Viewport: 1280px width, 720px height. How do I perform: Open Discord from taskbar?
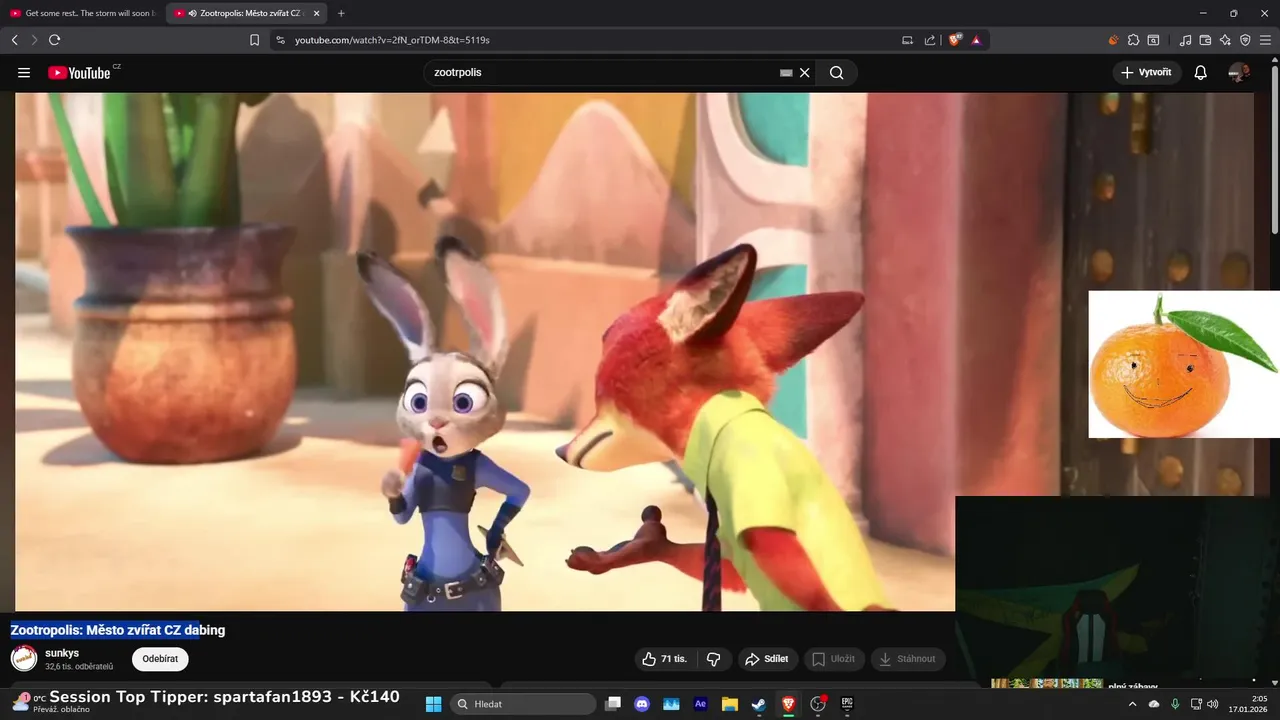[642, 704]
